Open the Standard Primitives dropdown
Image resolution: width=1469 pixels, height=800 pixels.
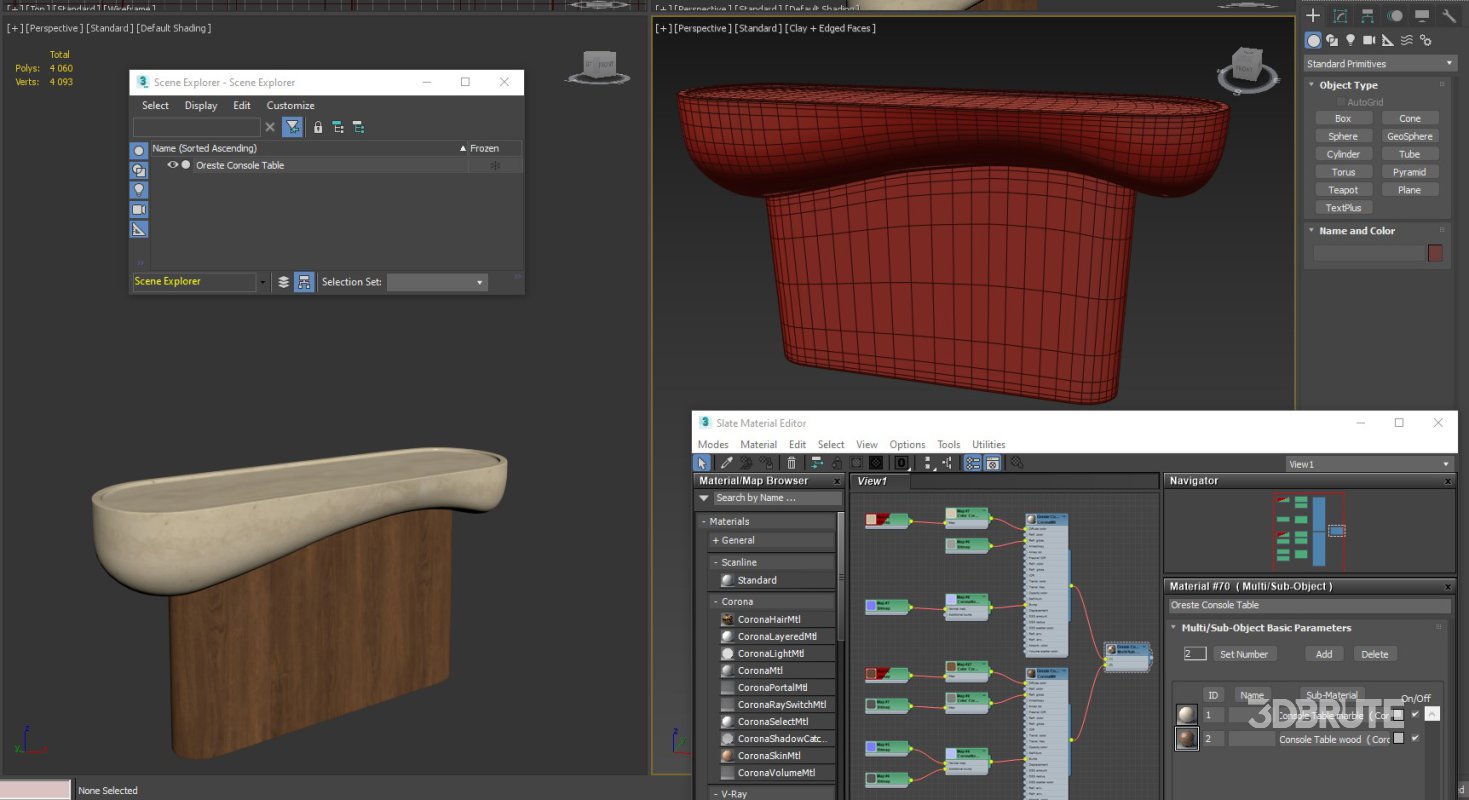click(x=1379, y=64)
